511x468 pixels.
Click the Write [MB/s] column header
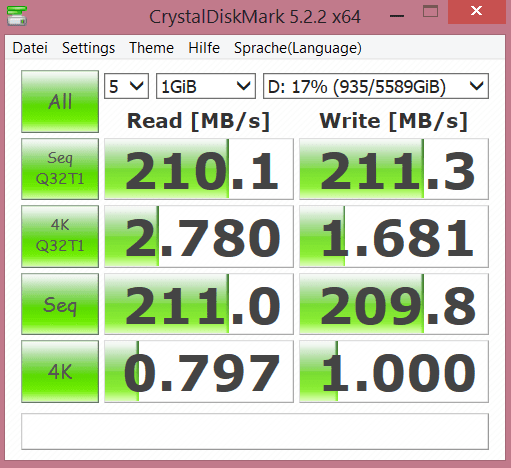coord(394,121)
